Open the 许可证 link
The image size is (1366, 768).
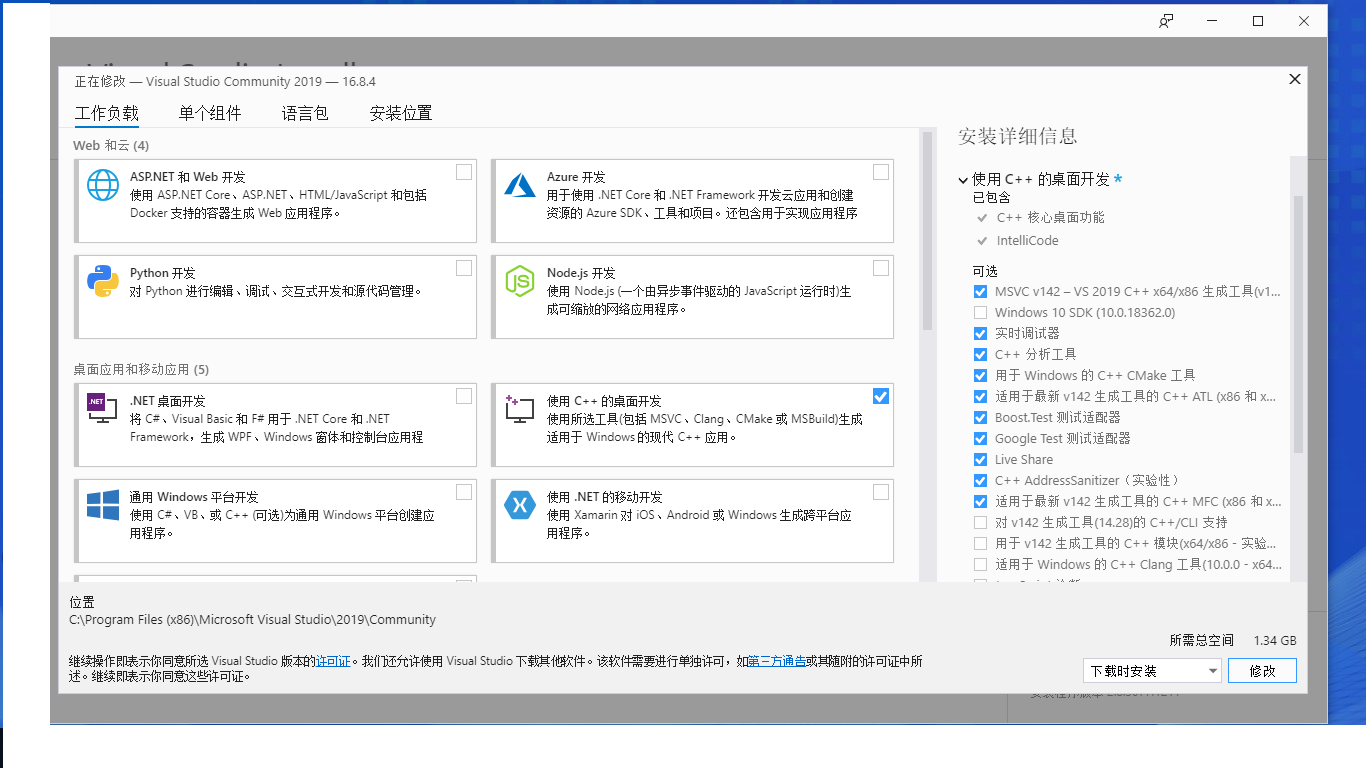[x=333, y=661]
